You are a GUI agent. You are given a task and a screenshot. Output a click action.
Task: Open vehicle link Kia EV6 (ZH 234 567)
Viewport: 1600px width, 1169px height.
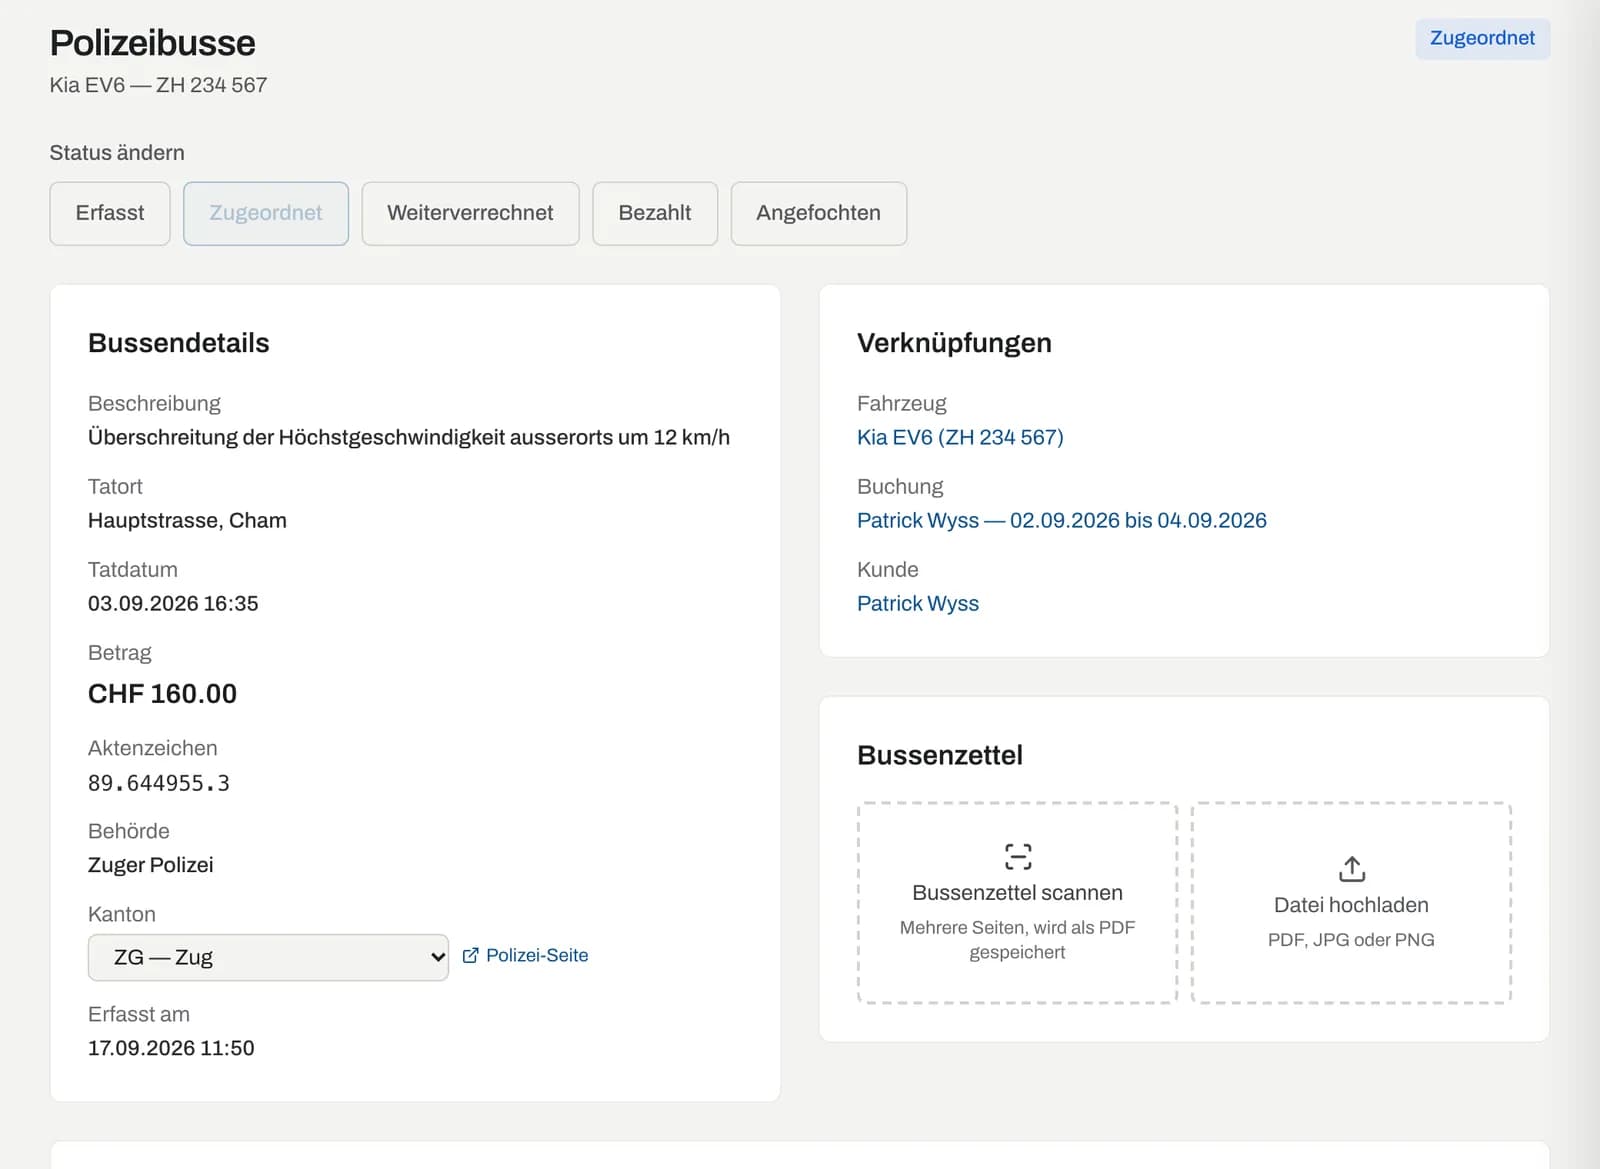(x=960, y=437)
